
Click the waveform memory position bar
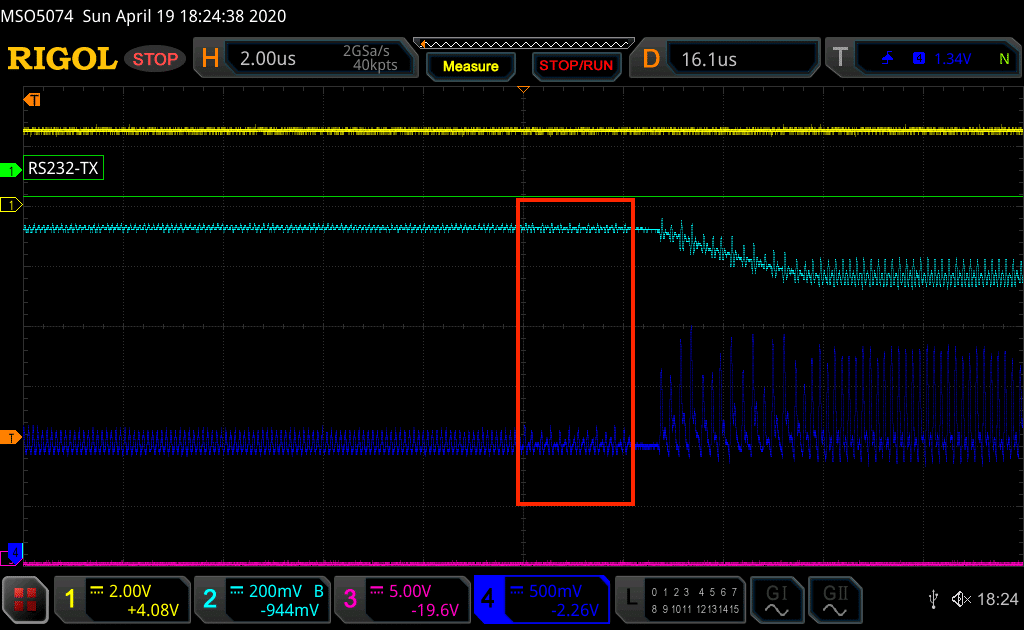point(526,43)
